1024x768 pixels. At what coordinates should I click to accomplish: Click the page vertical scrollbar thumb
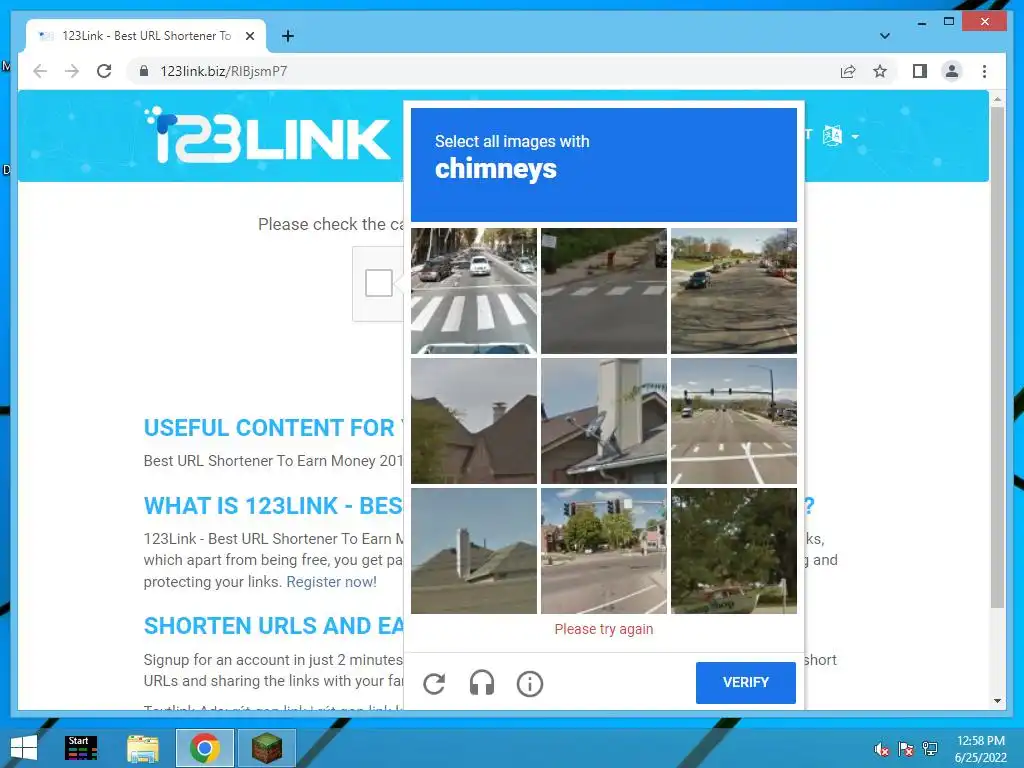click(997, 358)
